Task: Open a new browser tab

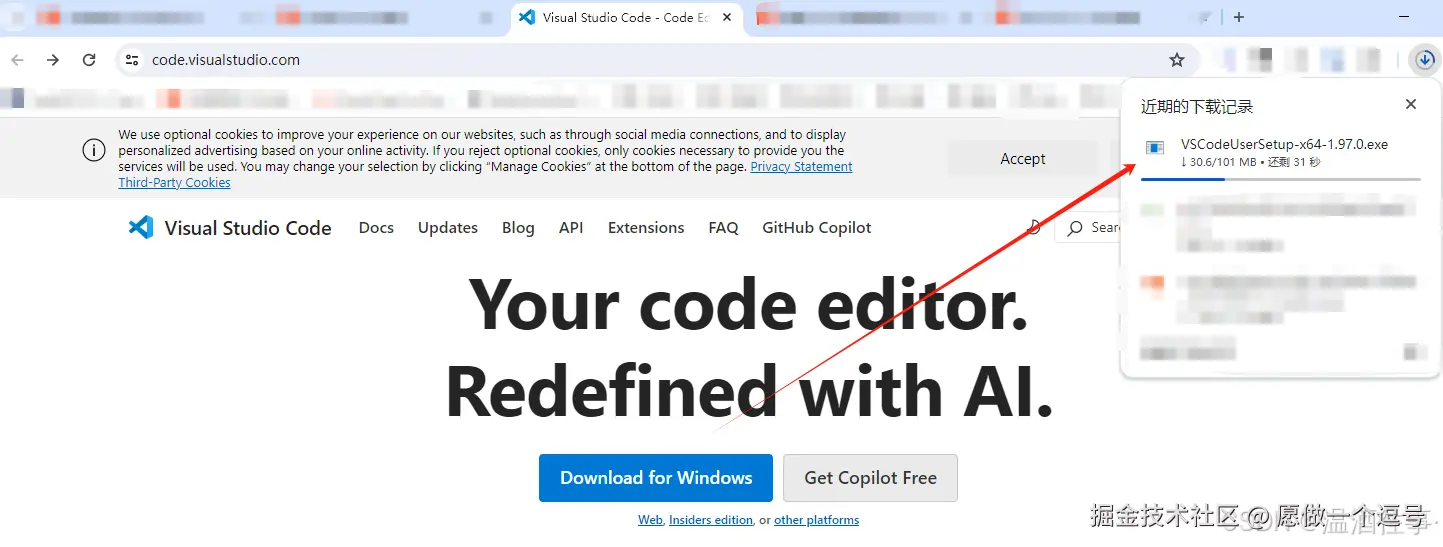Action: coord(1239,17)
